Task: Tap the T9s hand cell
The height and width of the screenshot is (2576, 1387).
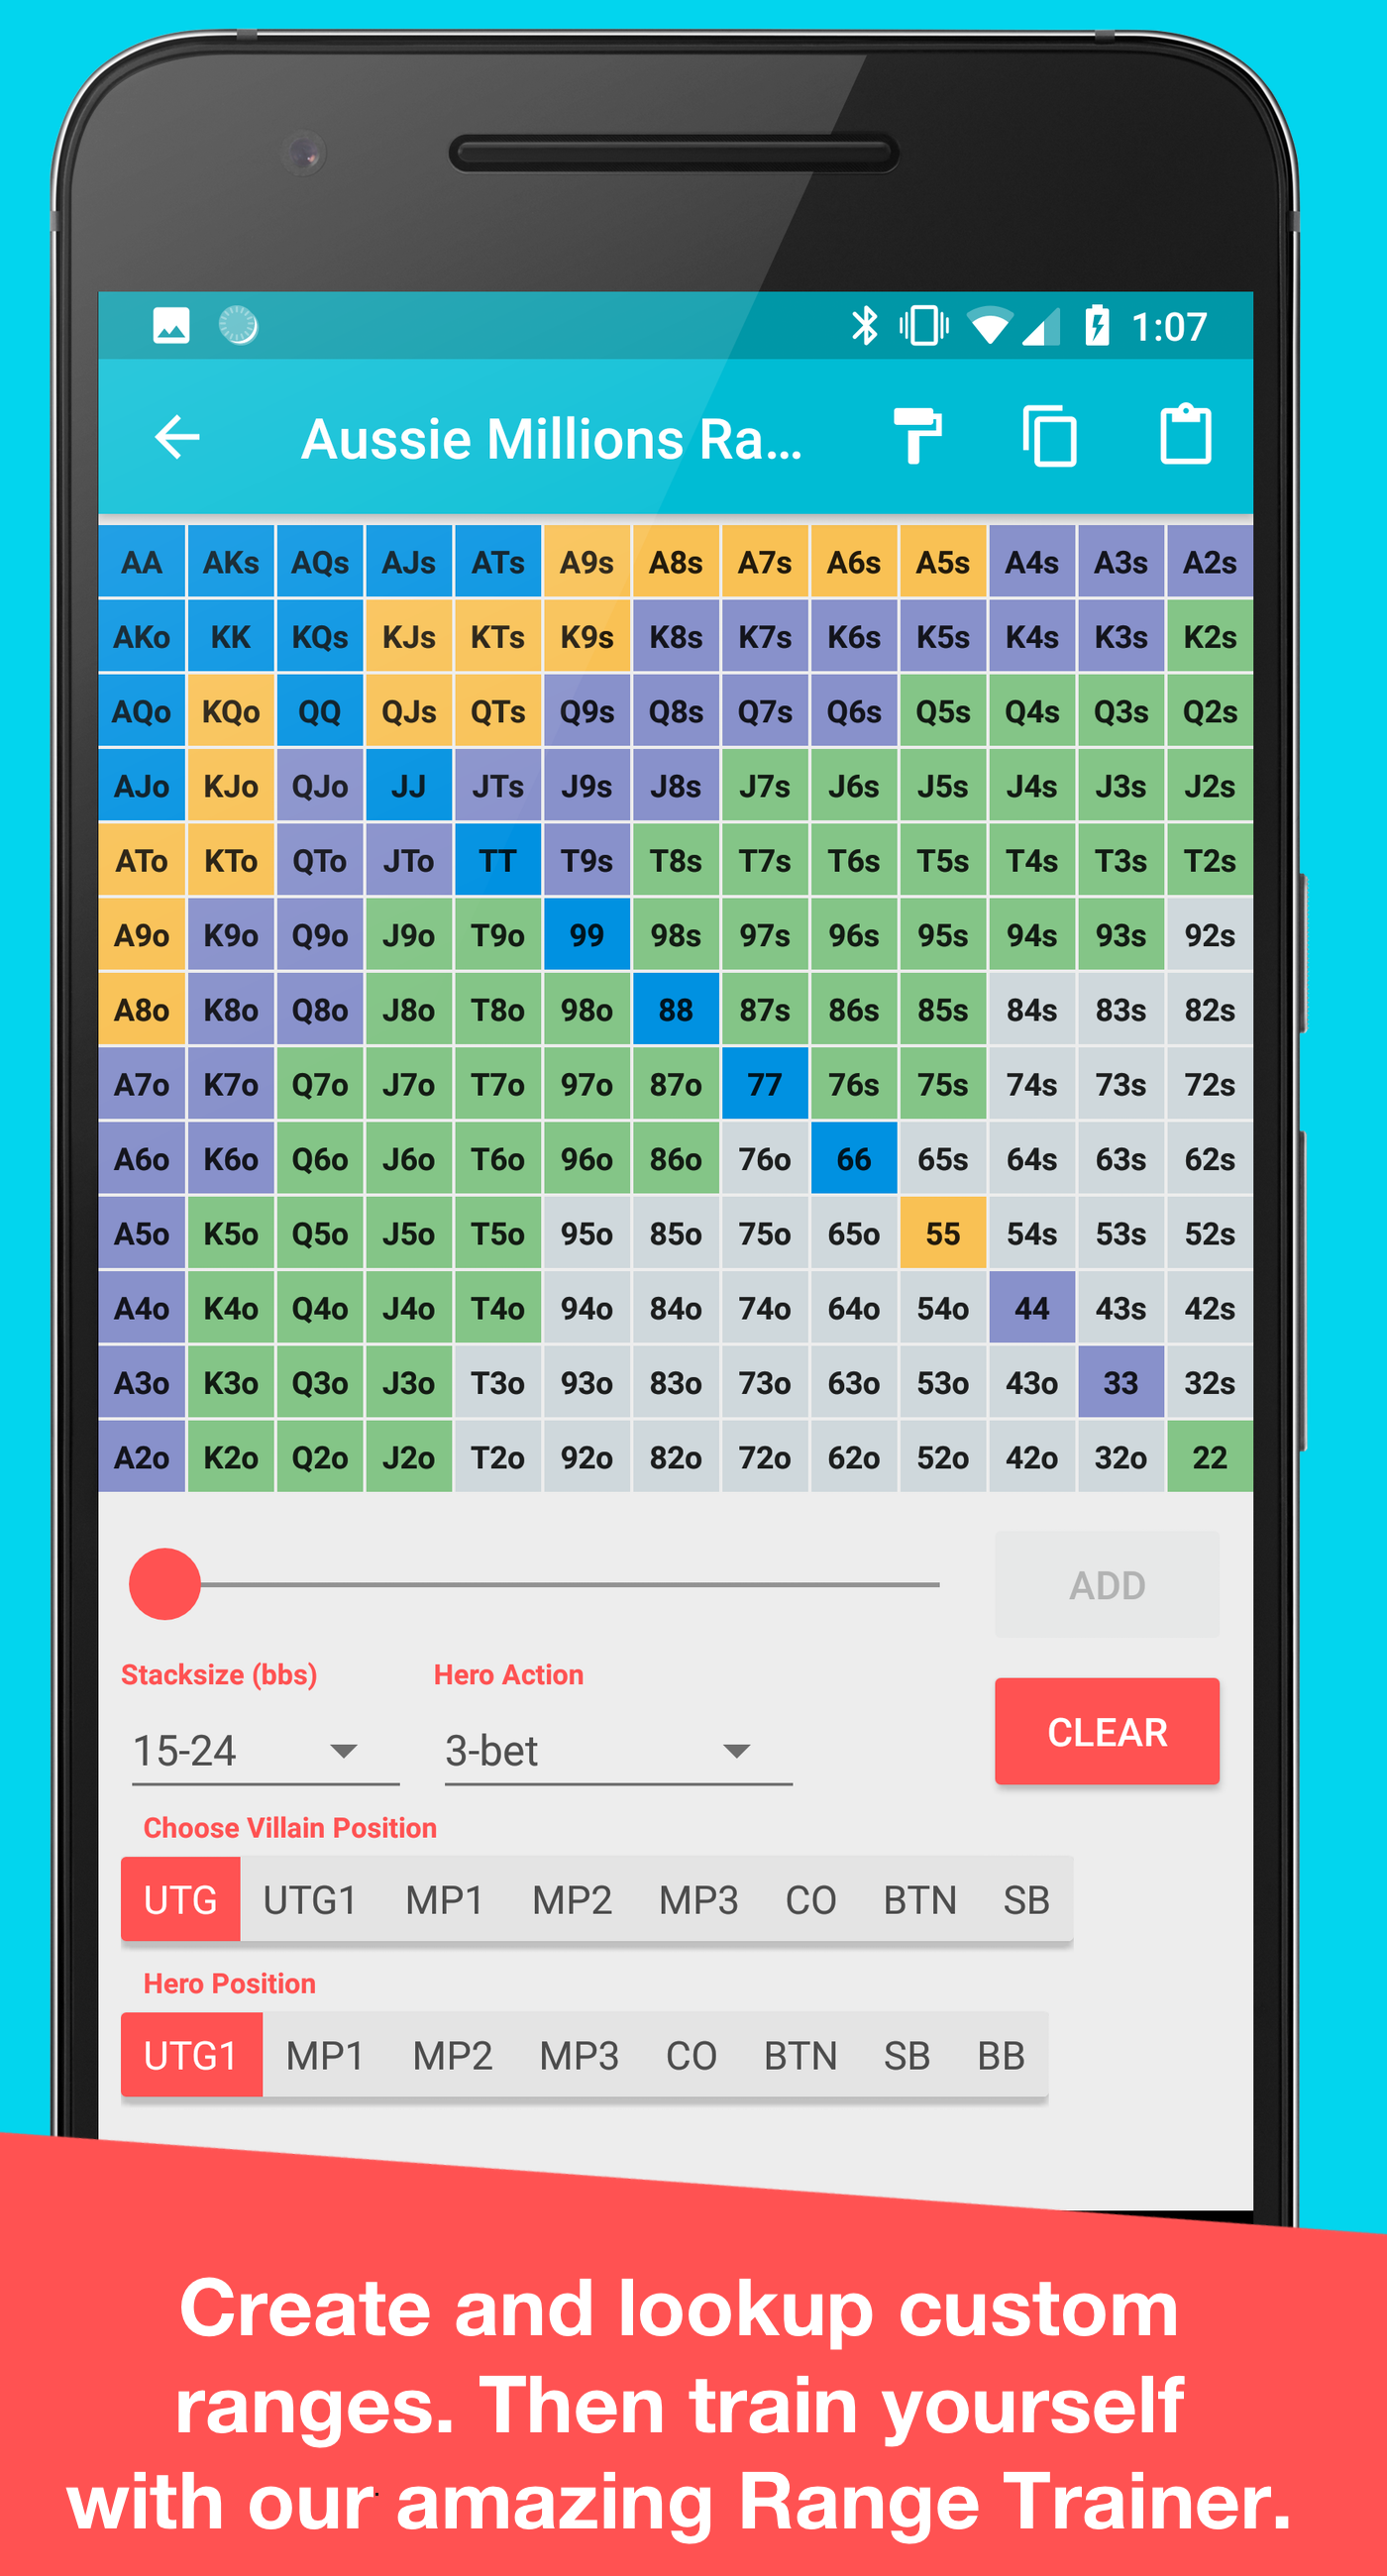Action: coord(587,860)
